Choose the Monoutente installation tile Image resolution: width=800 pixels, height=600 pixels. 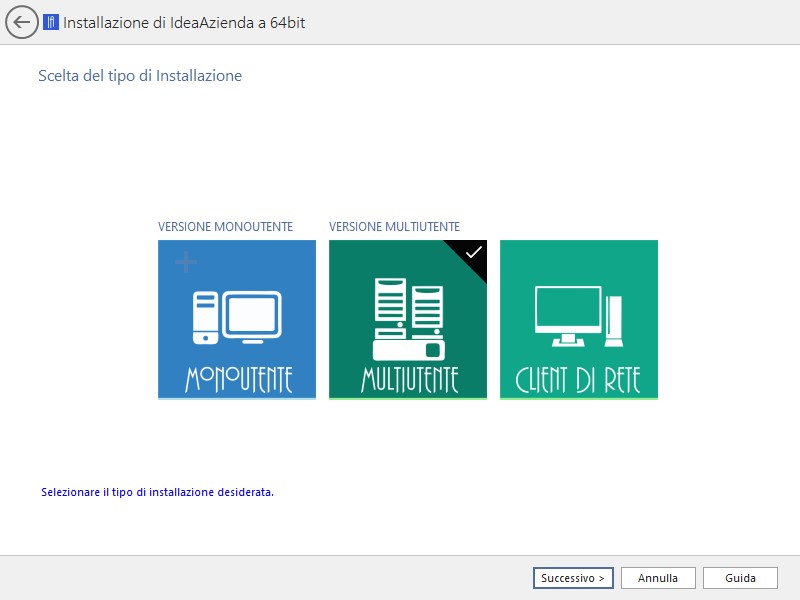(x=237, y=319)
